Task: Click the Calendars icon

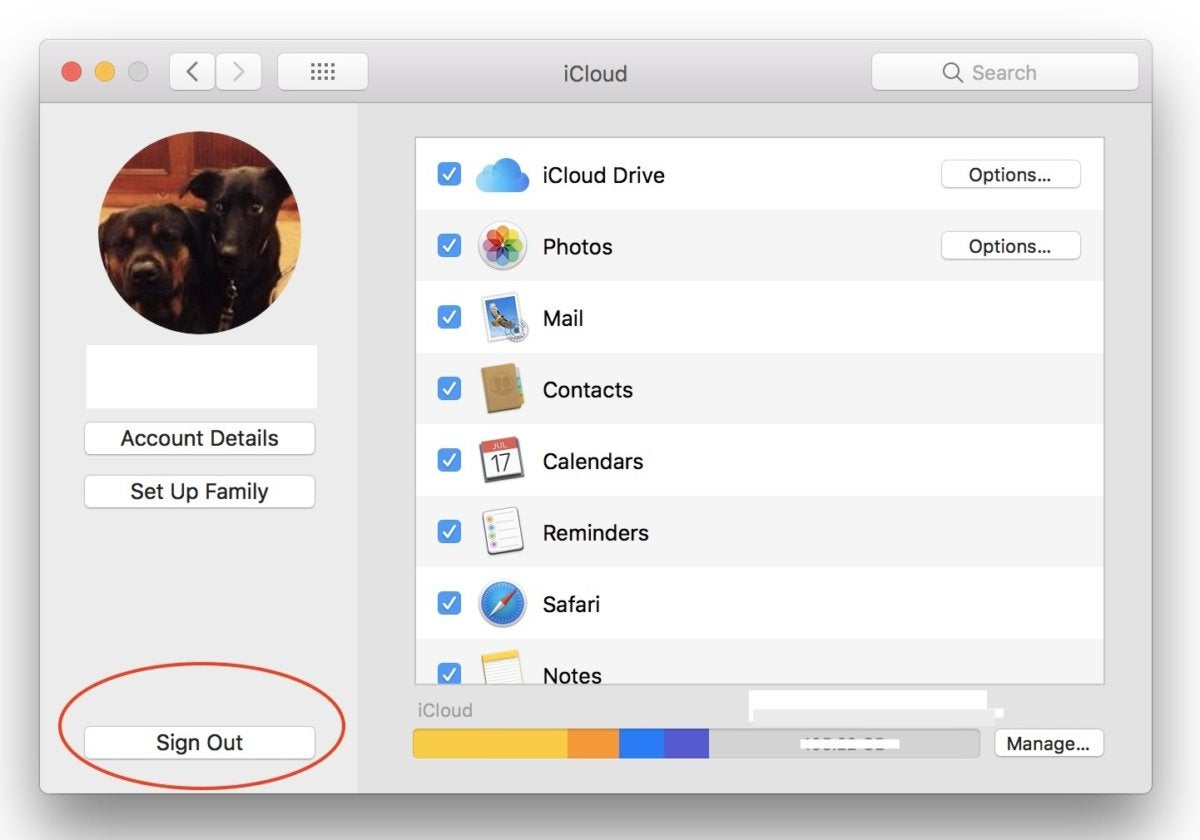Action: [501, 460]
